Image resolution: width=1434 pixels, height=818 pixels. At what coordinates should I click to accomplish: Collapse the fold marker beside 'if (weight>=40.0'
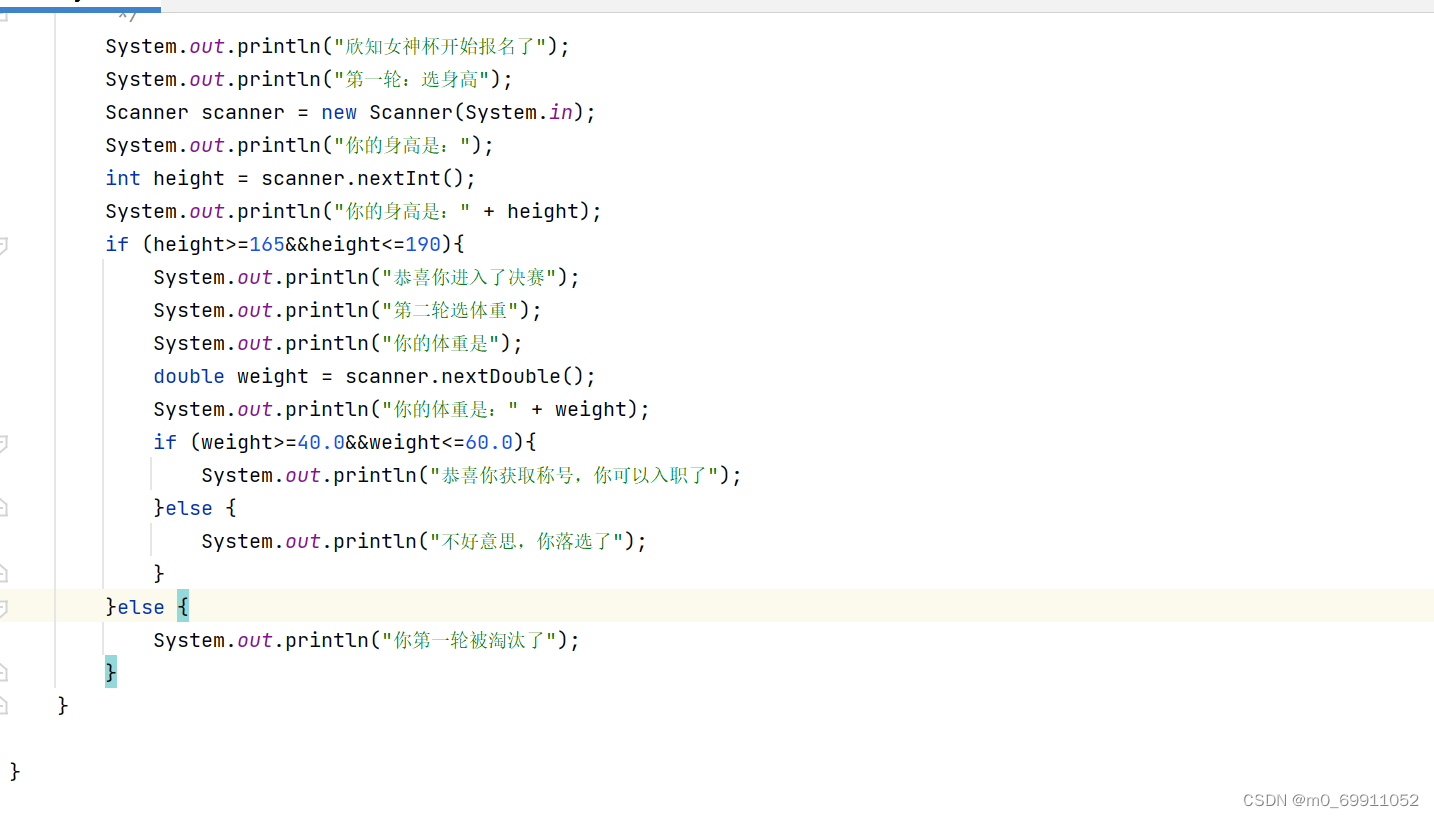[x=3, y=442]
